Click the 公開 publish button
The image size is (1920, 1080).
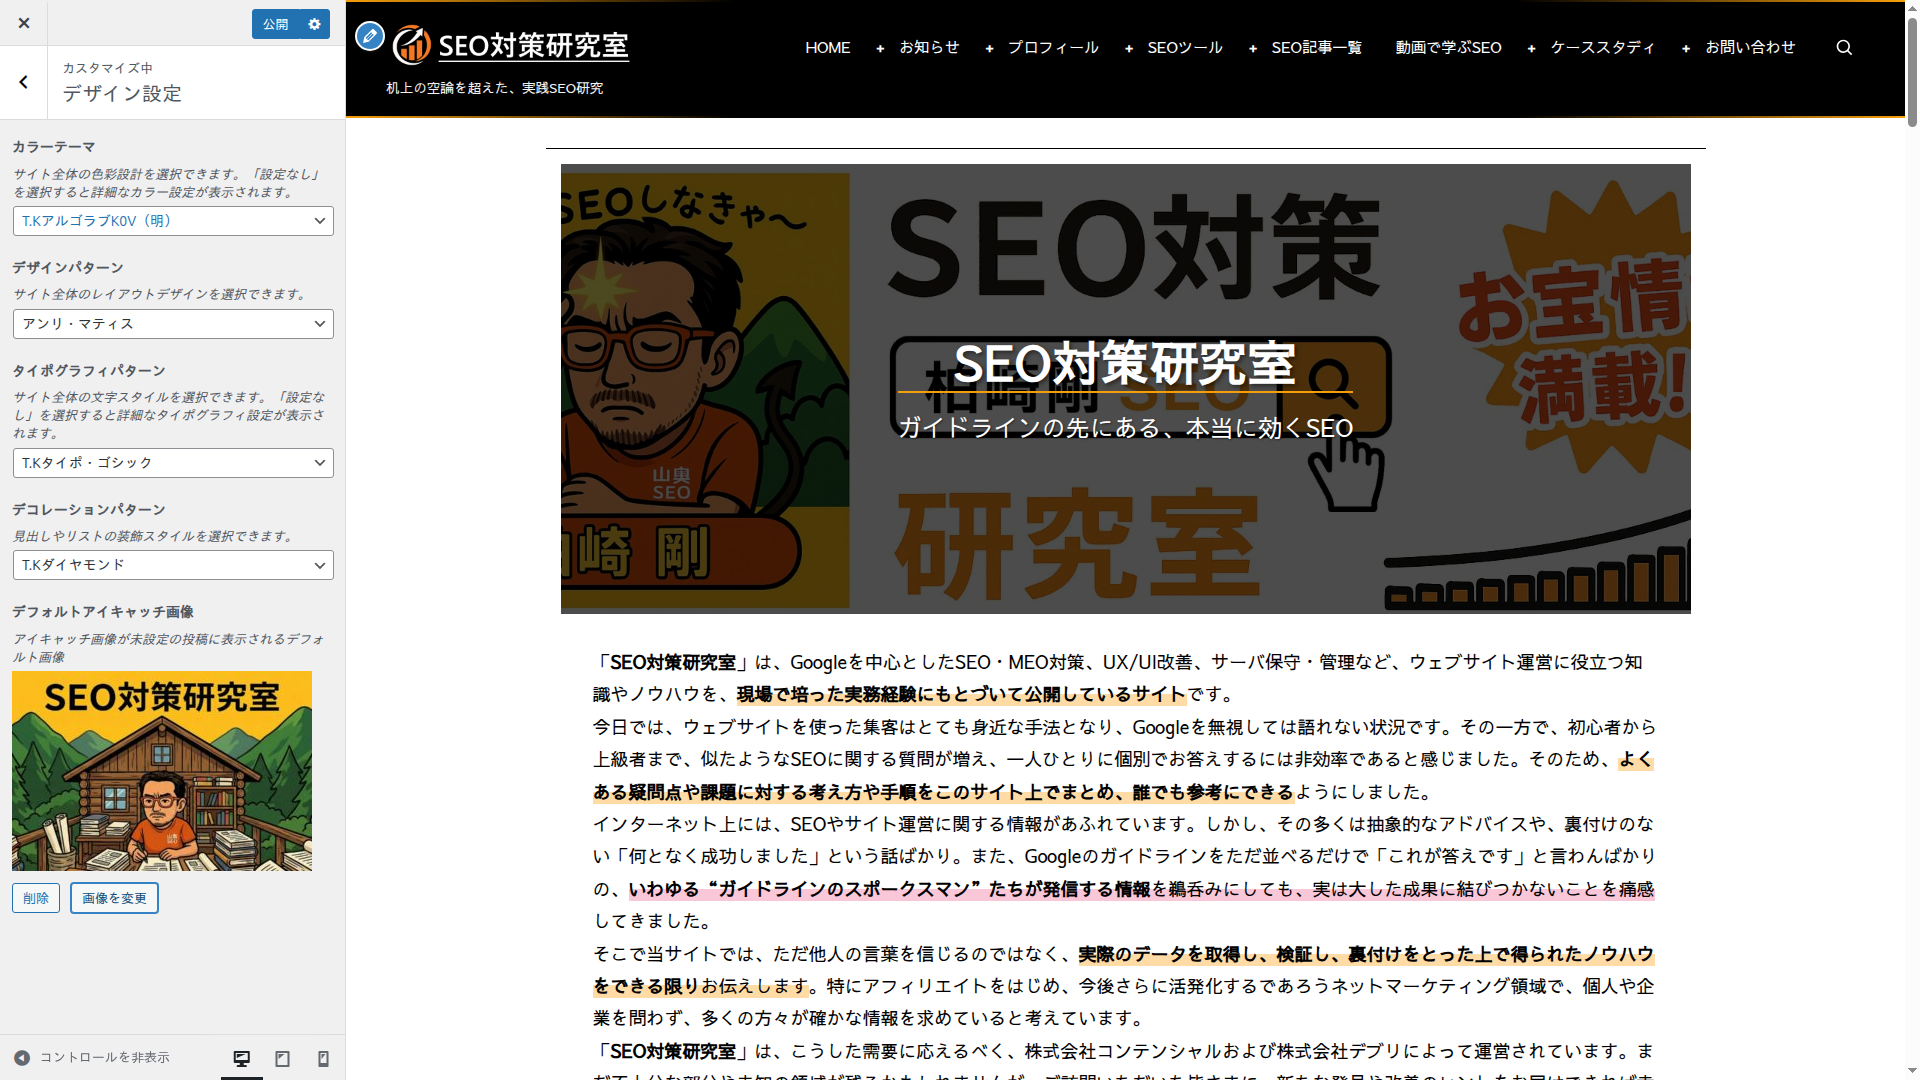coord(275,24)
